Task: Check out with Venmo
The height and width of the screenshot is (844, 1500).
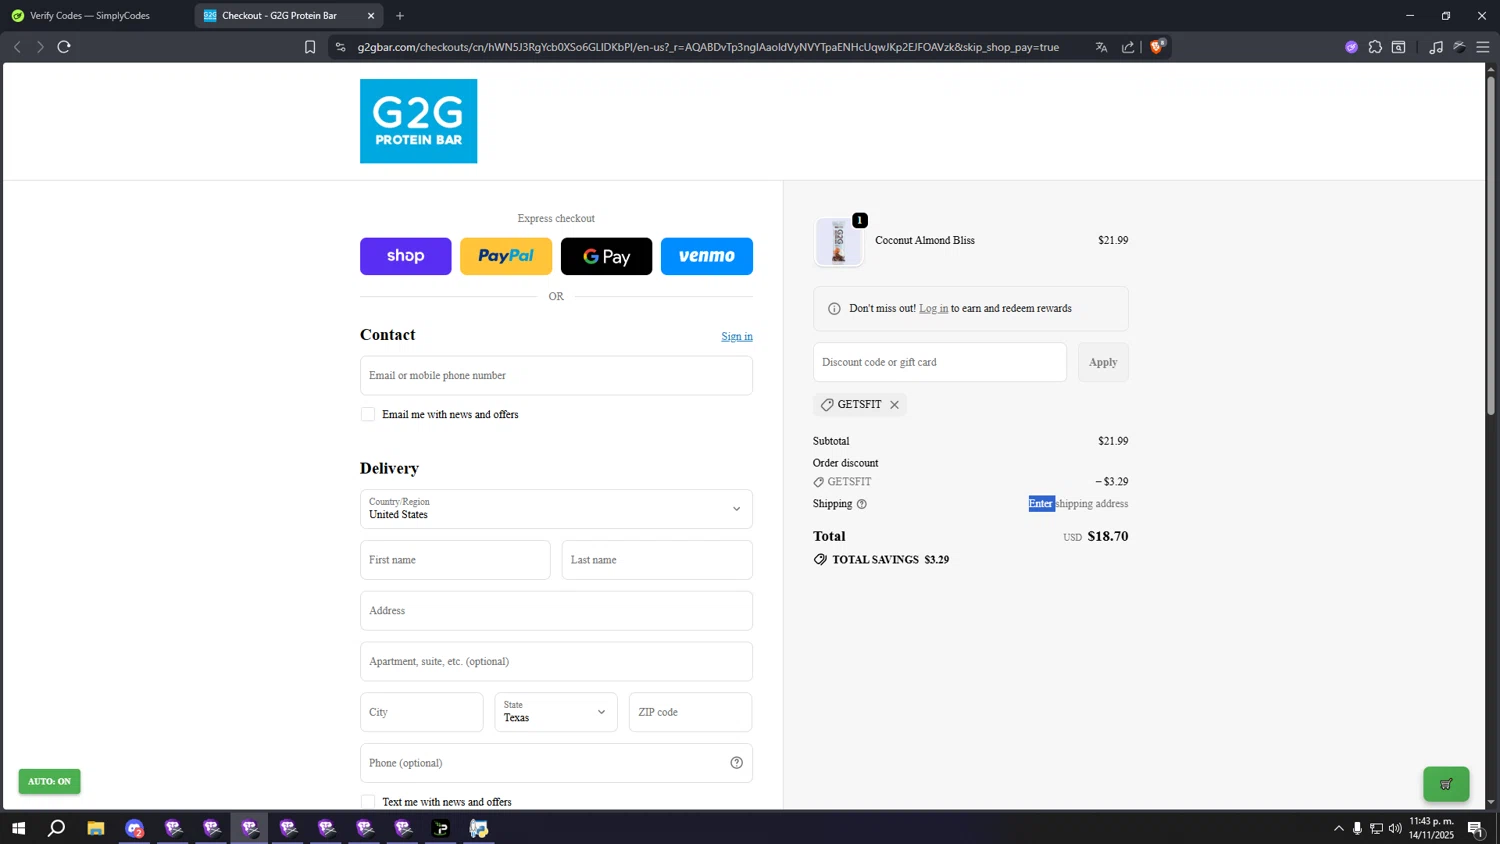Action: click(707, 256)
